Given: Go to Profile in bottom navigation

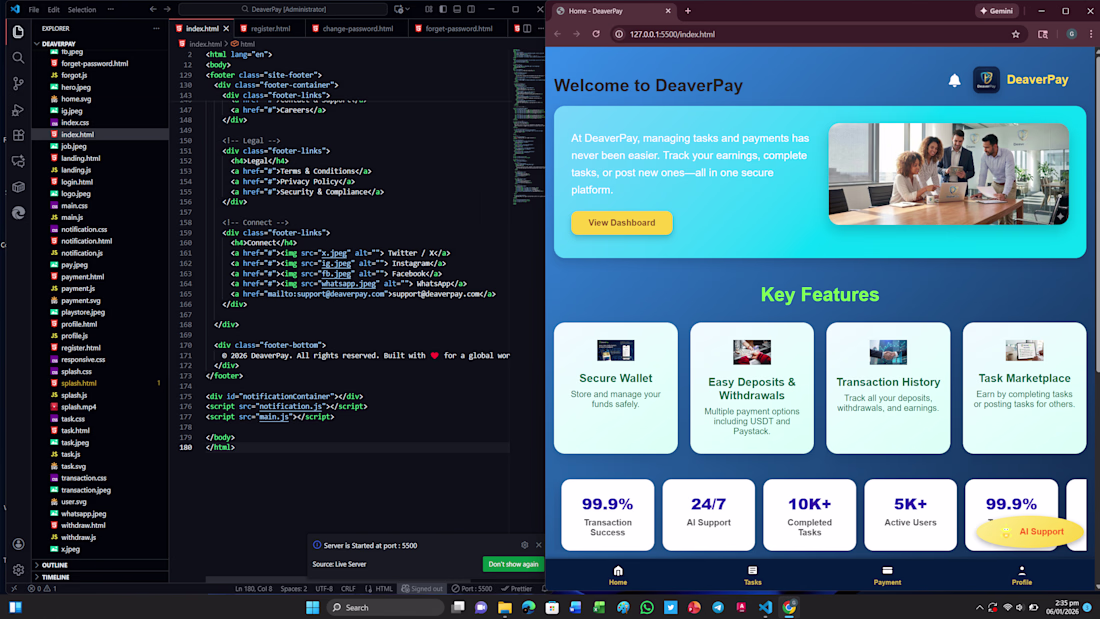Looking at the screenshot, I should coord(1021,575).
